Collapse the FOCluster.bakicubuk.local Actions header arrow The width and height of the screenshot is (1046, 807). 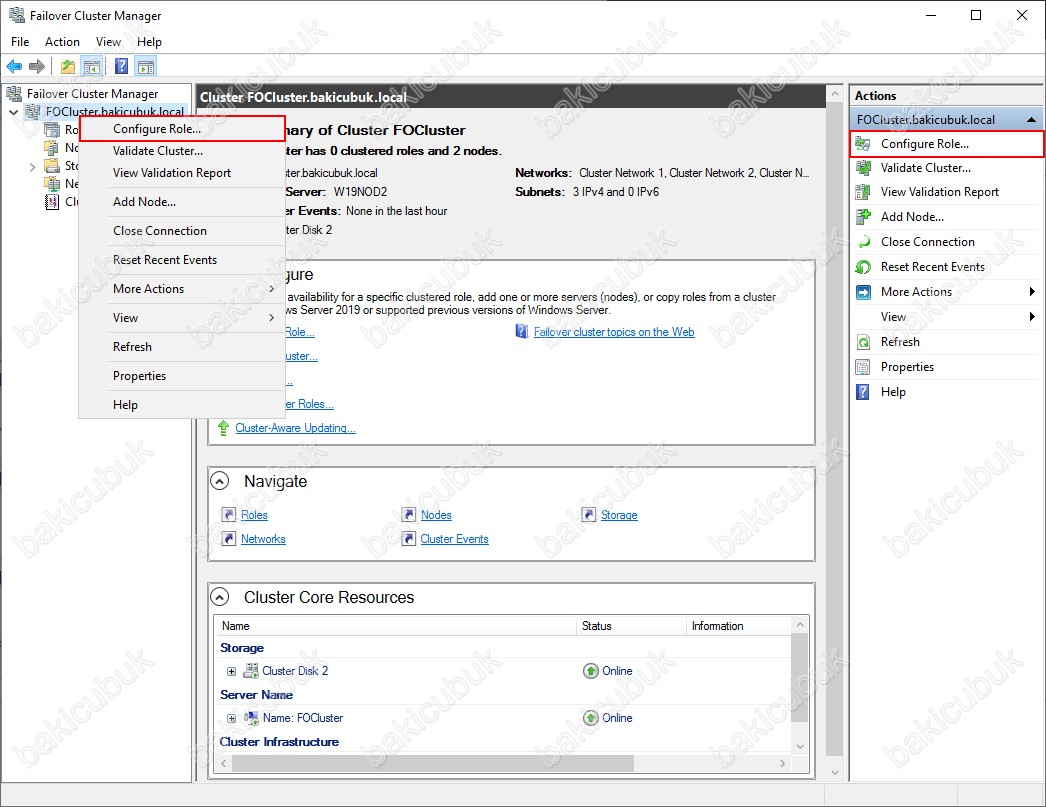(x=1031, y=120)
